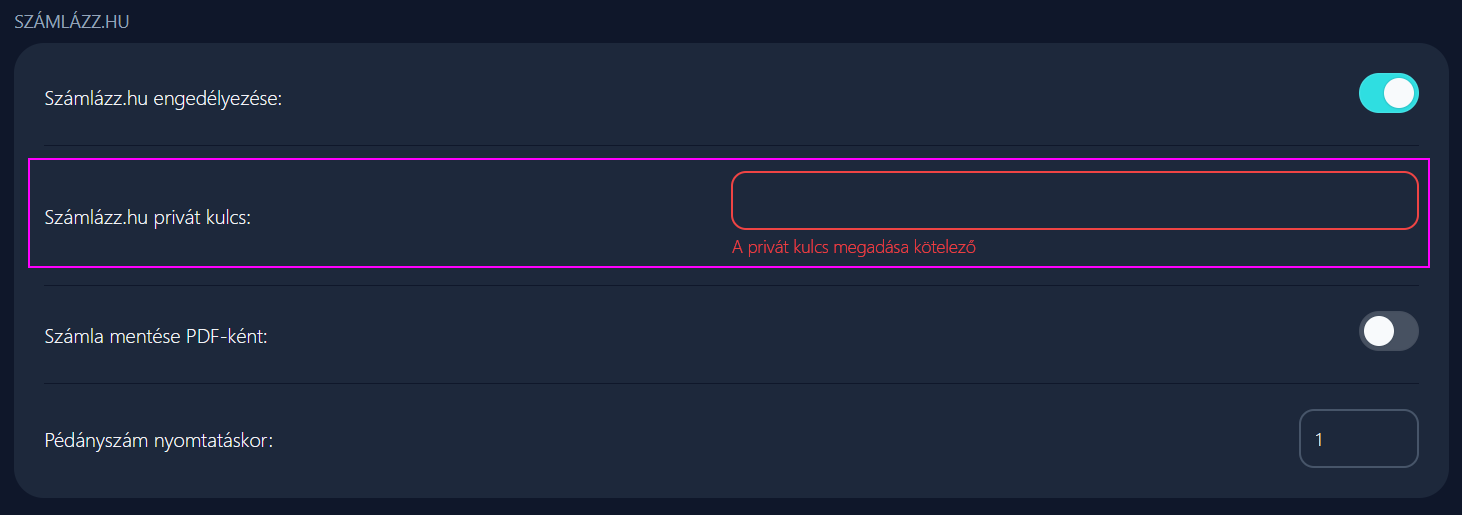Click the knob of the PDF save toggle
The width and height of the screenshot is (1462, 515).
[1378, 331]
